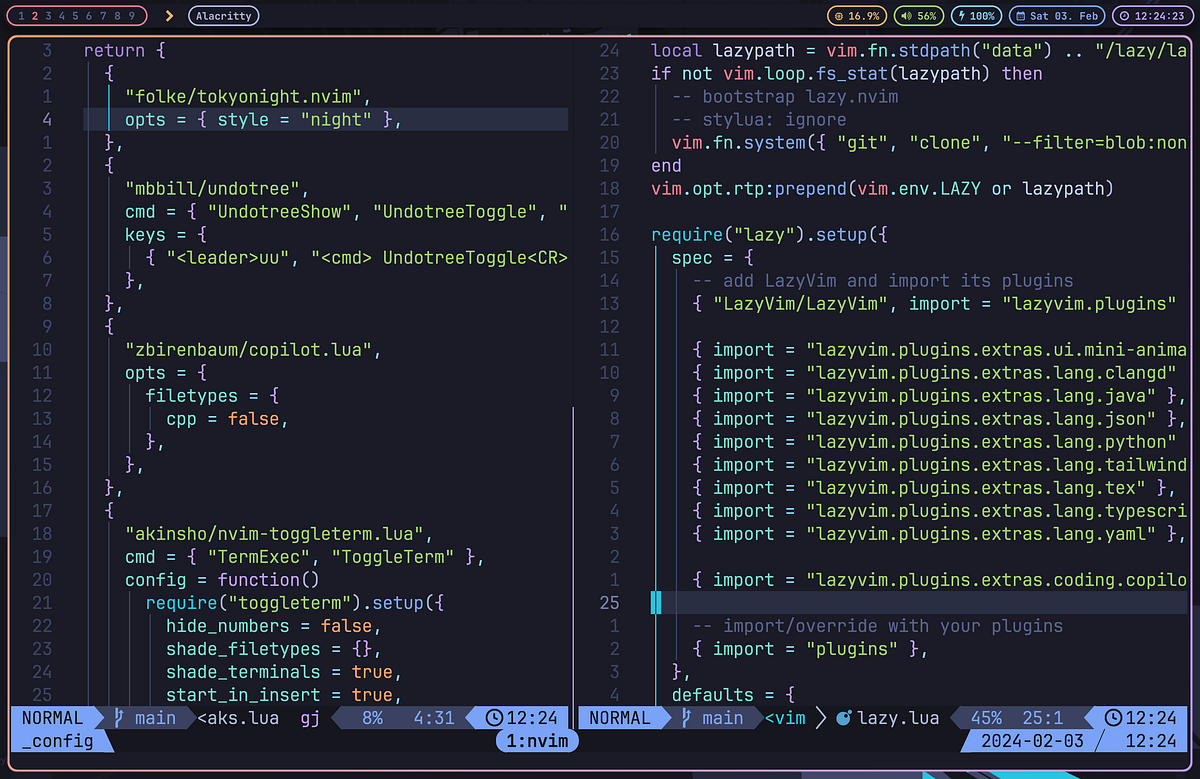Click the clock icon next to 12:24 left statusline
1200x779 pixels.
(494, 717)
